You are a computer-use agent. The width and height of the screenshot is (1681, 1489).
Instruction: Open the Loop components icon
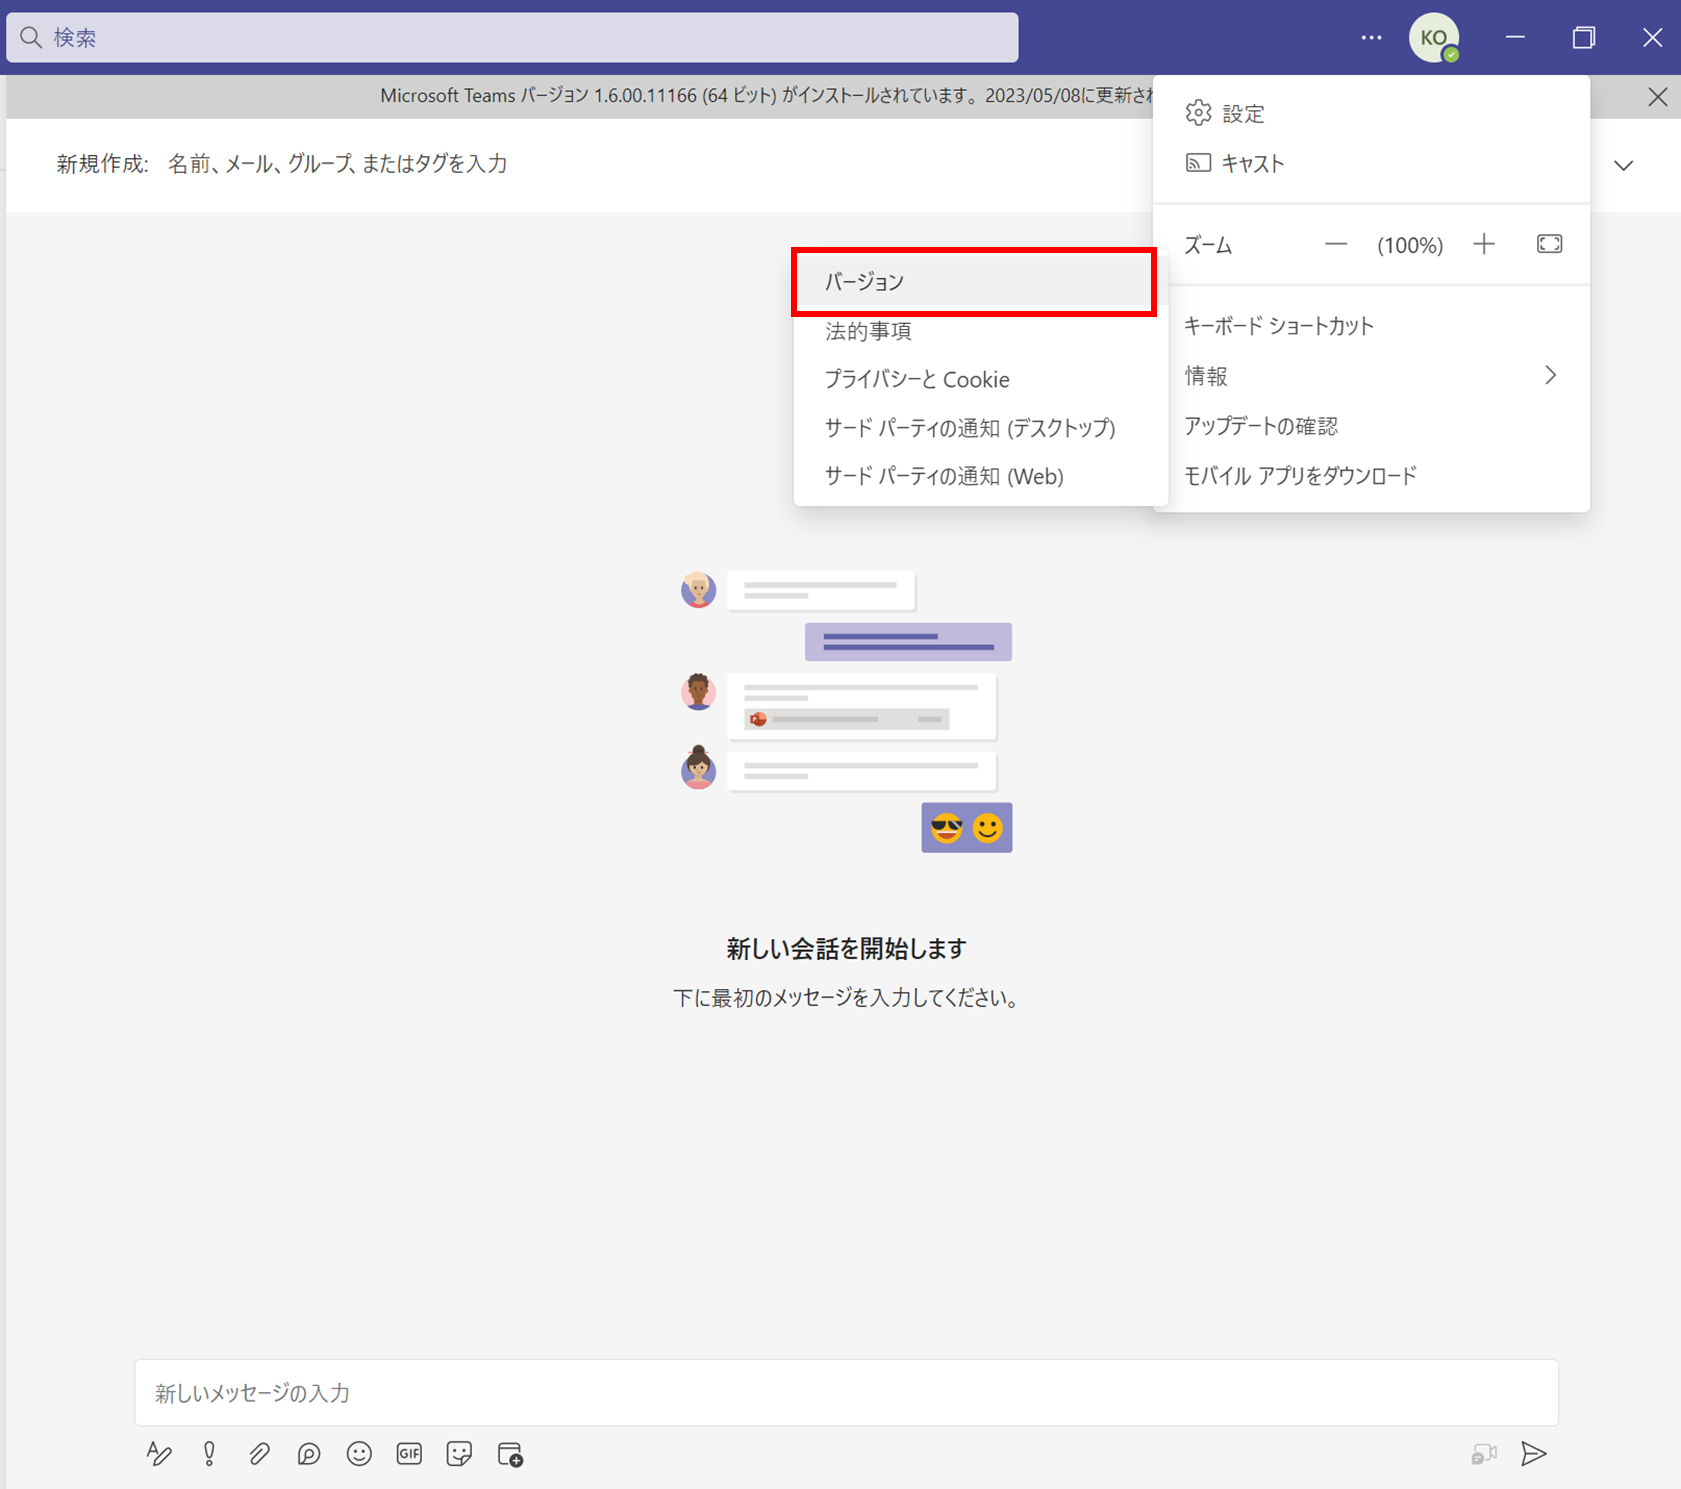point(309,1453)
